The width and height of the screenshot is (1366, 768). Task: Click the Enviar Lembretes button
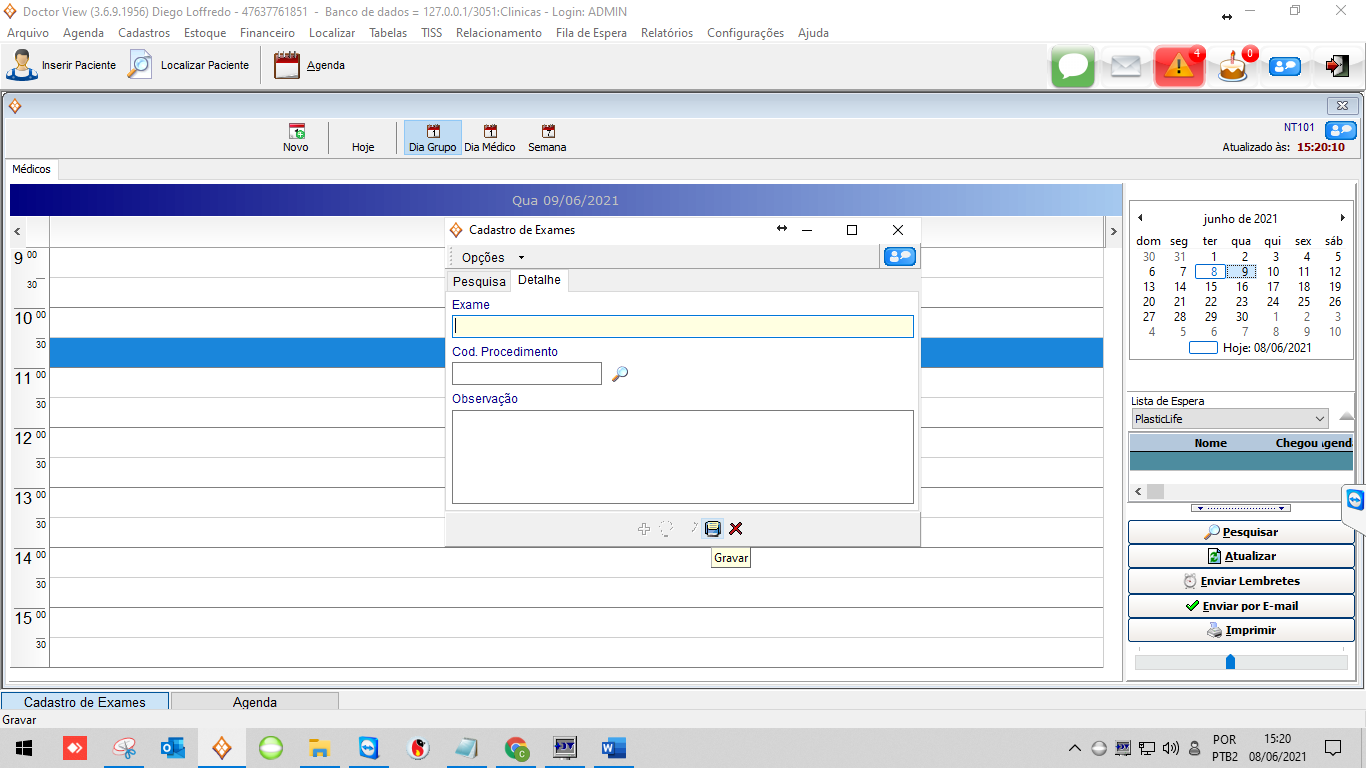pos(1241,581)
